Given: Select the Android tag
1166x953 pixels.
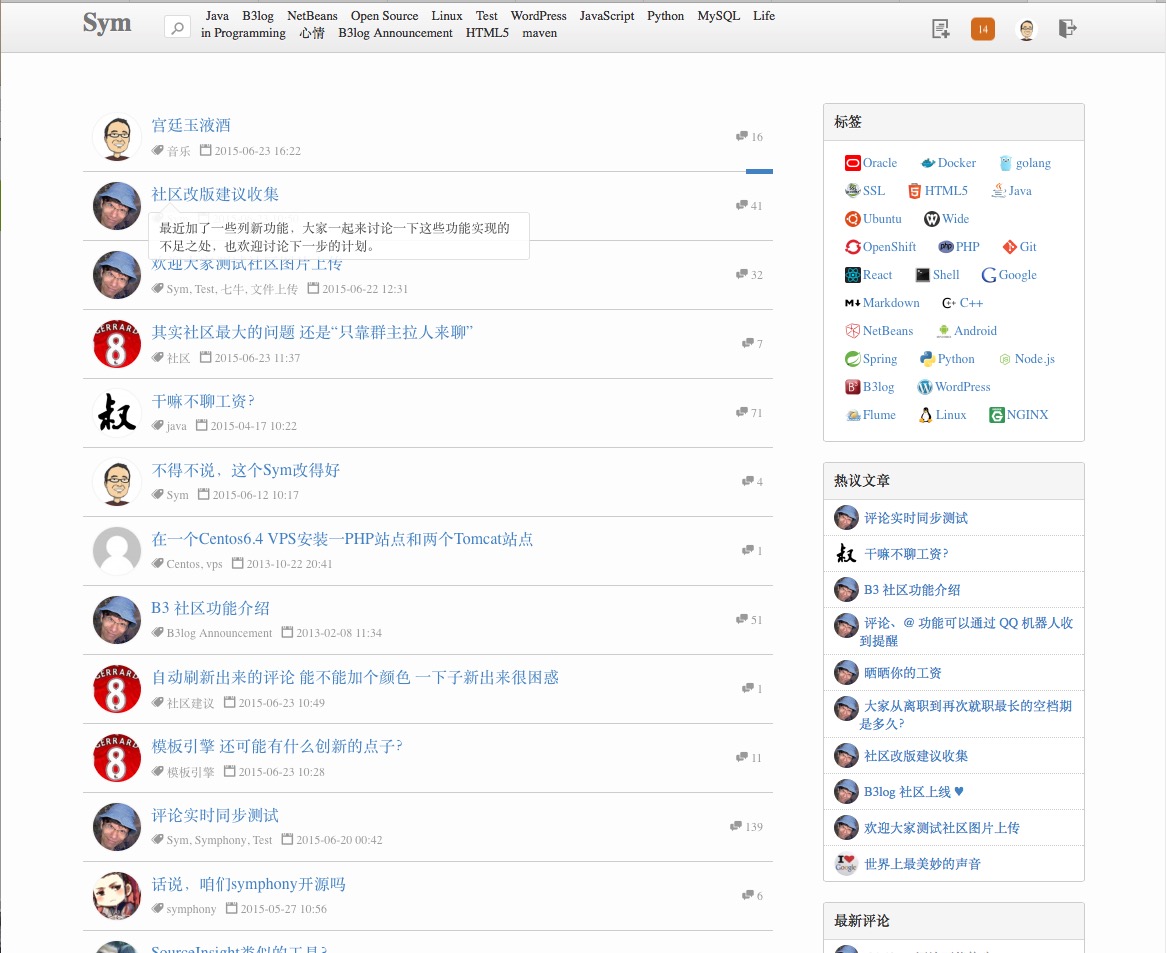Looking at the screenshot, I should pos(967,331).
